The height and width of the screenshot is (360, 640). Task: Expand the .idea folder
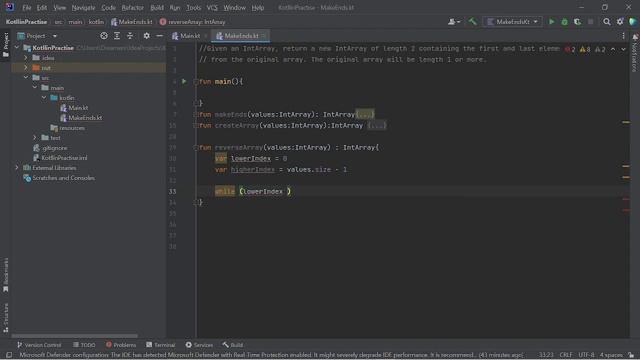point(26,58)
